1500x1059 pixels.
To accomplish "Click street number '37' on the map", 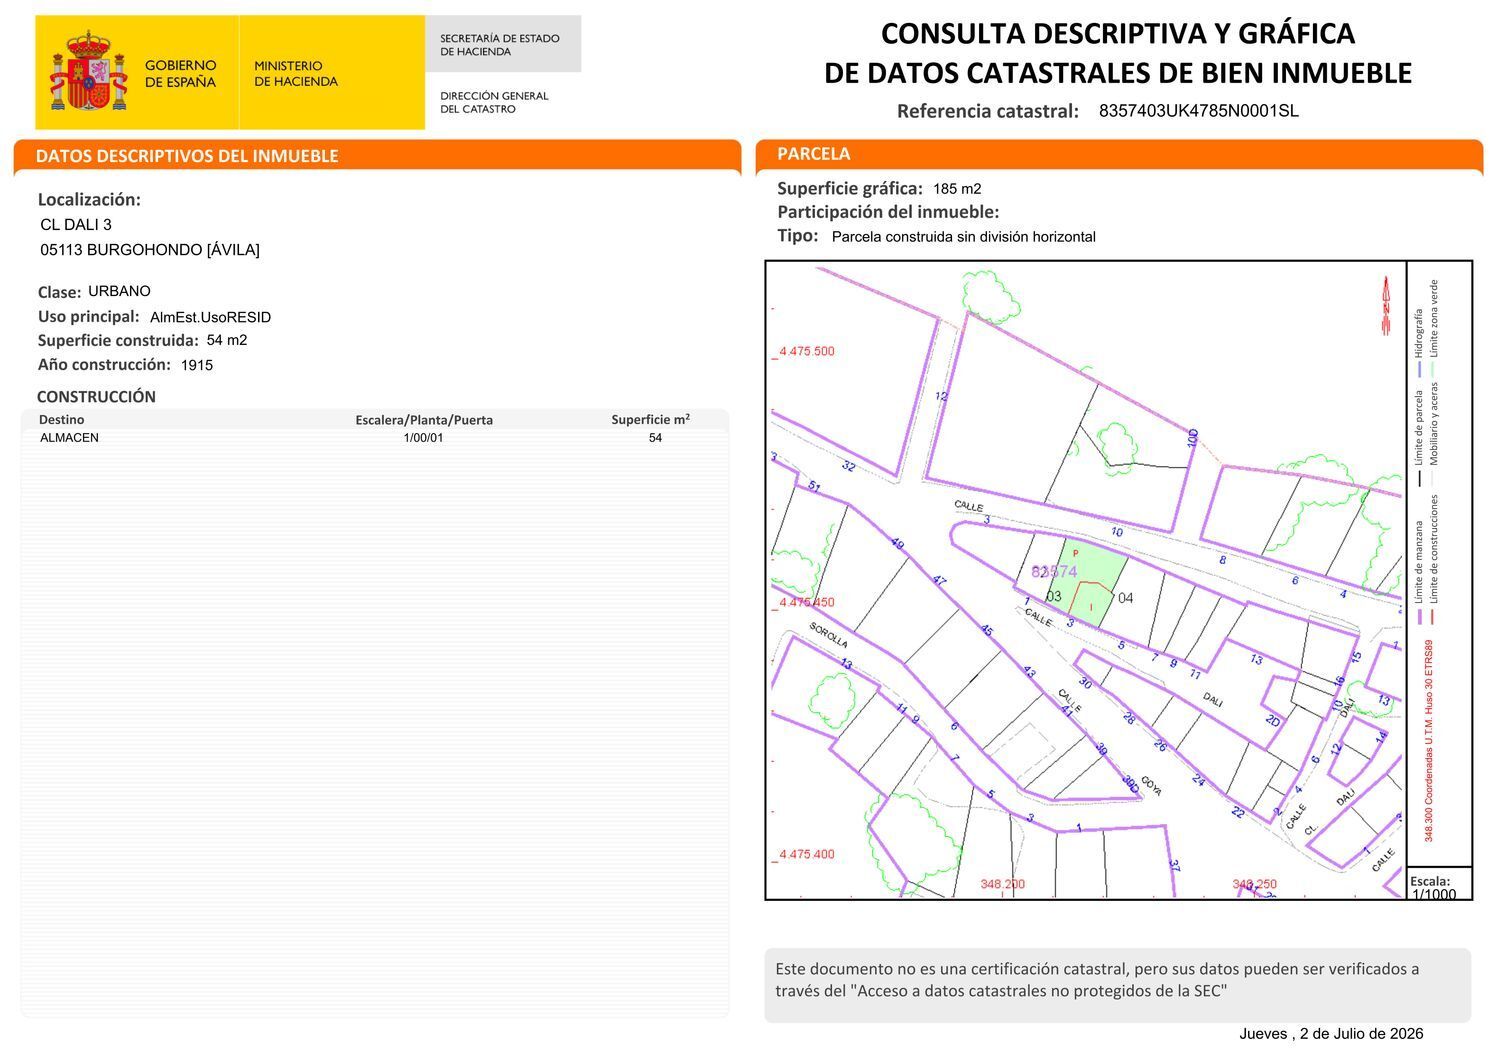I will (x=1174, y=866).
